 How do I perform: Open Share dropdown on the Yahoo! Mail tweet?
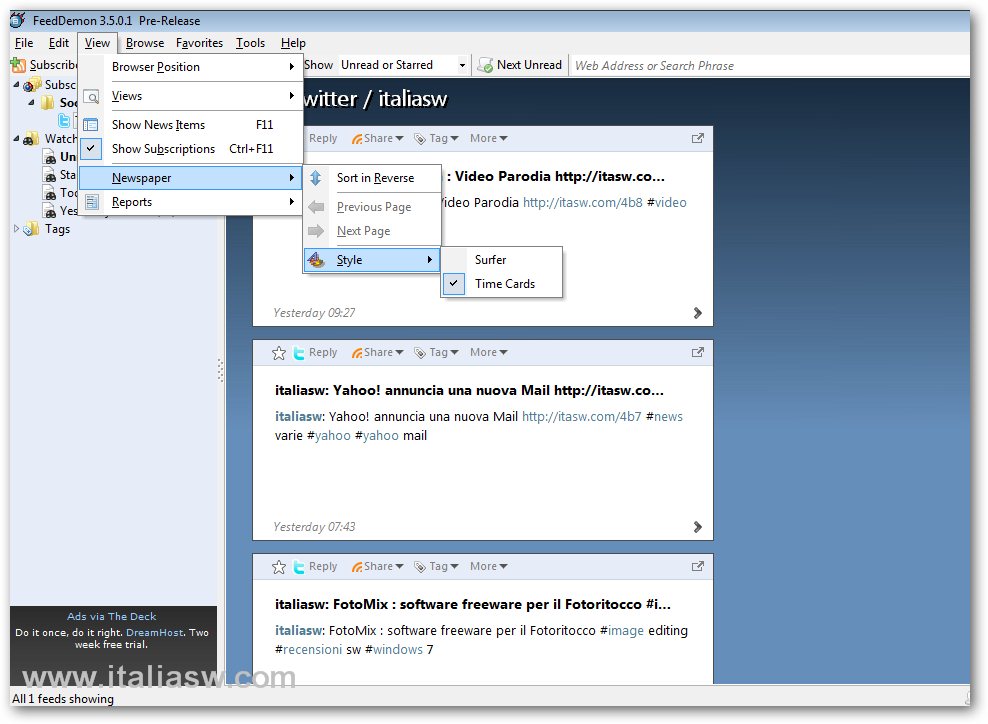click(x=377, y=352)
